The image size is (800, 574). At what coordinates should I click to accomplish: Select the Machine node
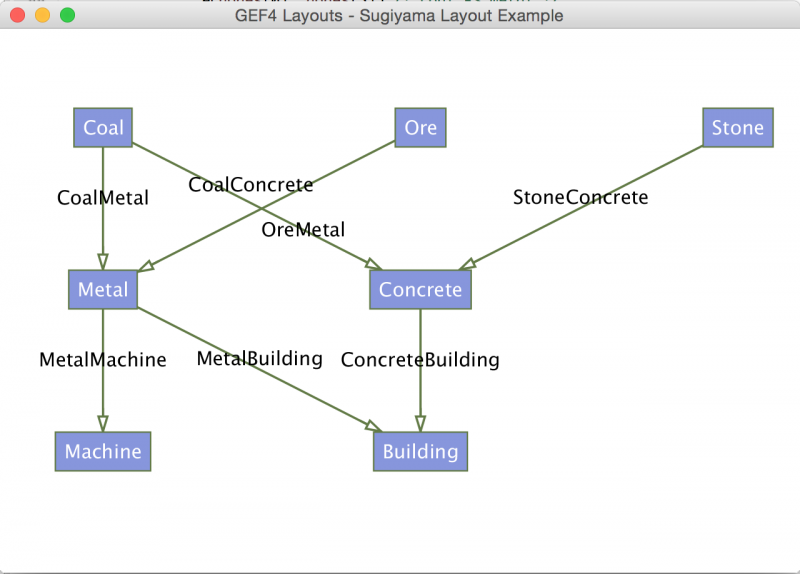(103, 452)
